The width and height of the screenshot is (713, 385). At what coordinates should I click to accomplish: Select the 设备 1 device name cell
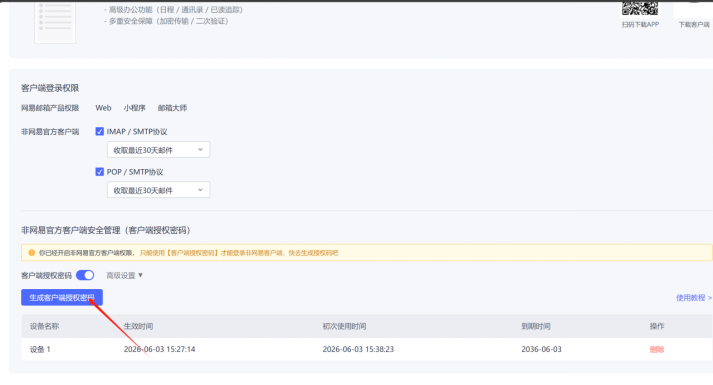40,349
